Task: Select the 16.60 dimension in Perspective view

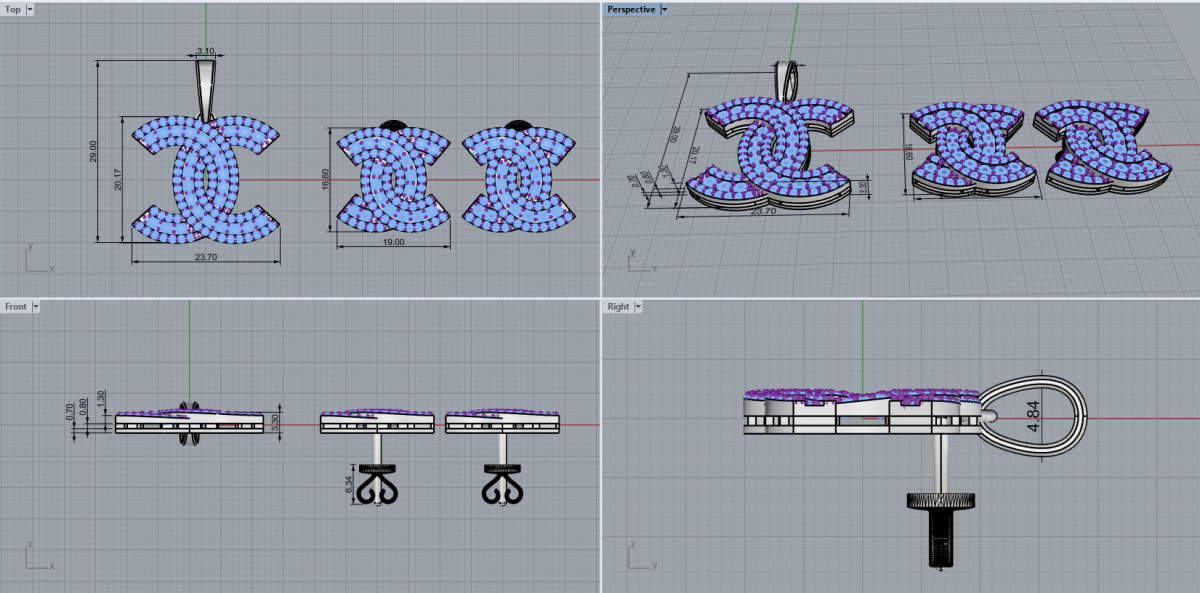Action: coord(910,153)
